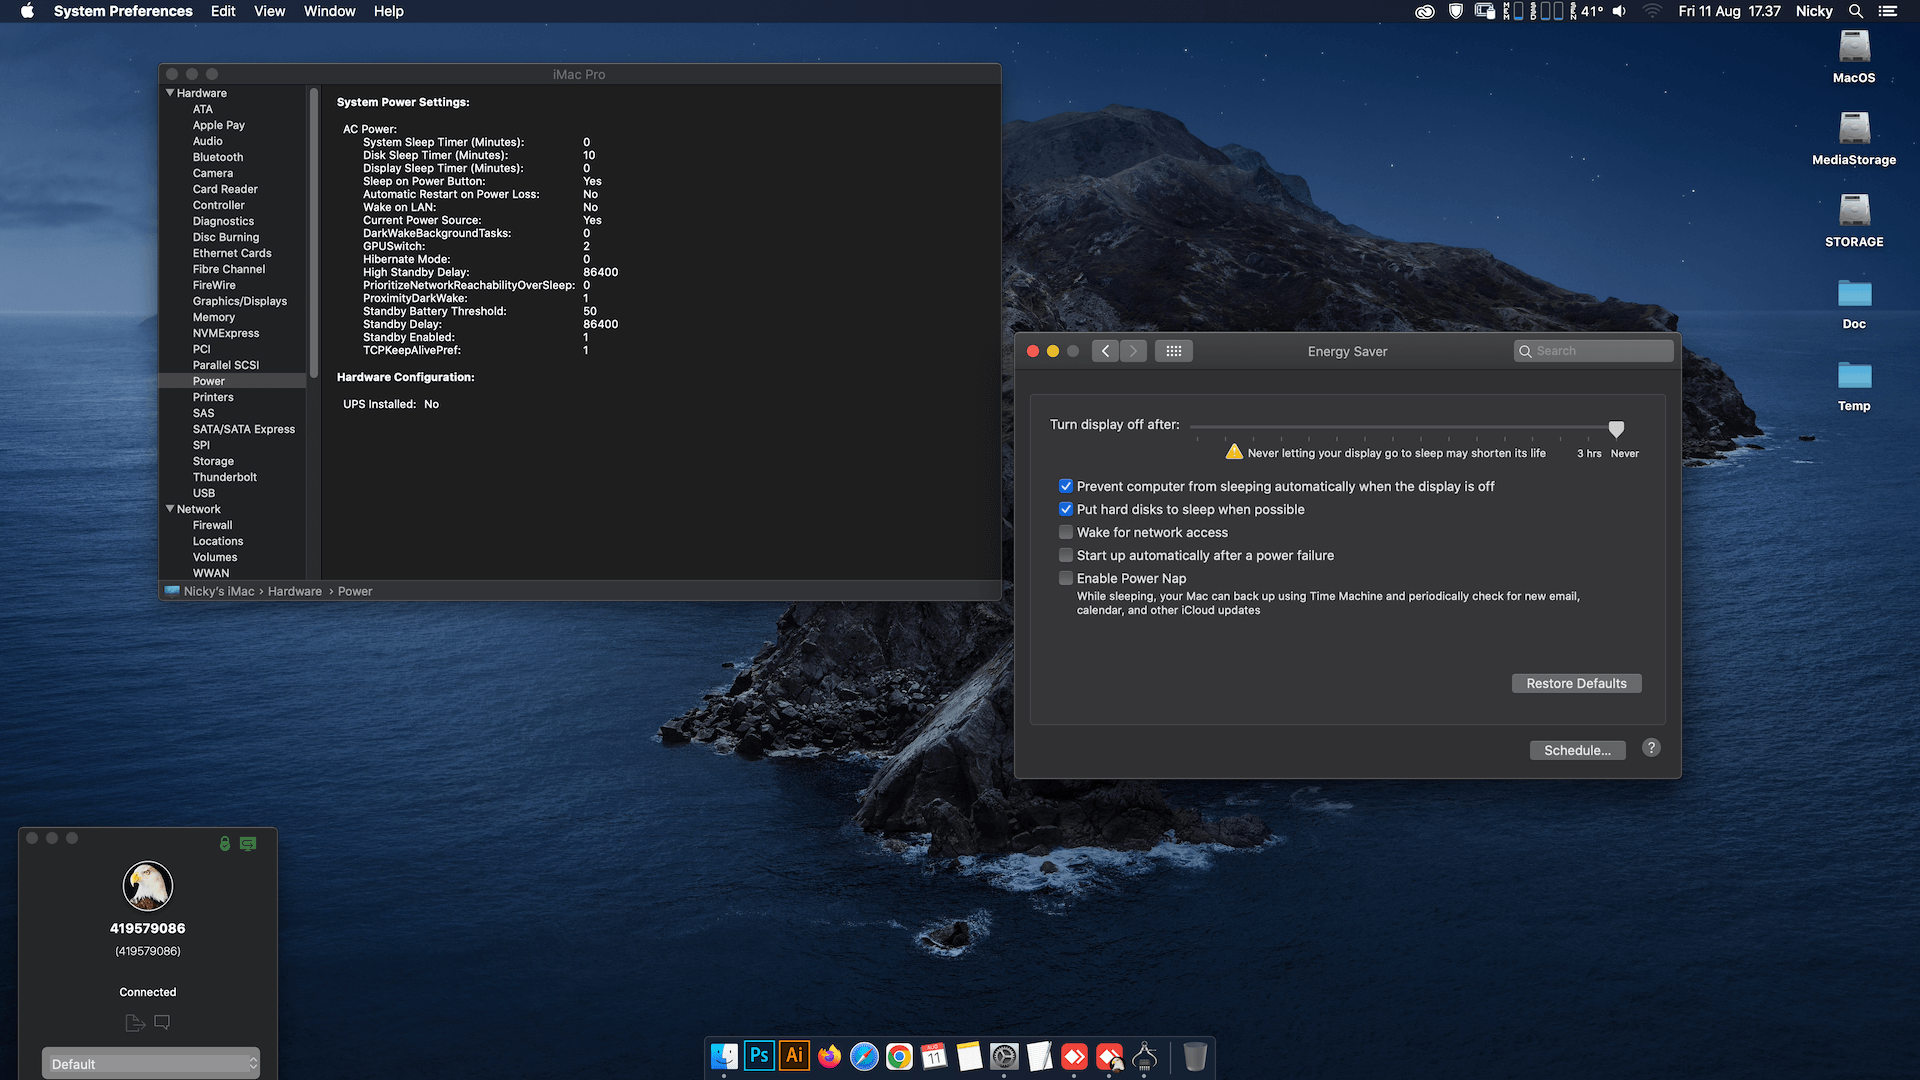The height and width of the screenshot is (1080, 1920).
Task: Click the green lock icon in AnyDesk window
Action: (x=225, y=844)
